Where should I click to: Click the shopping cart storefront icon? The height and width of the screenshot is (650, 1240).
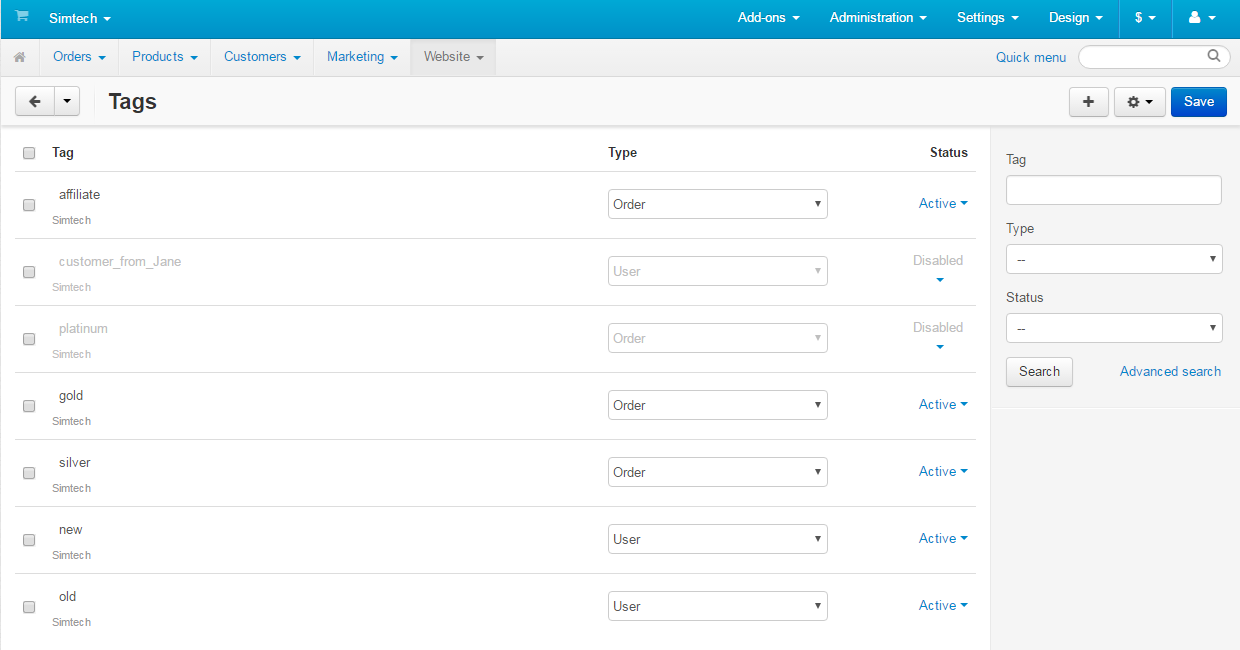click(x=21, y=17)
